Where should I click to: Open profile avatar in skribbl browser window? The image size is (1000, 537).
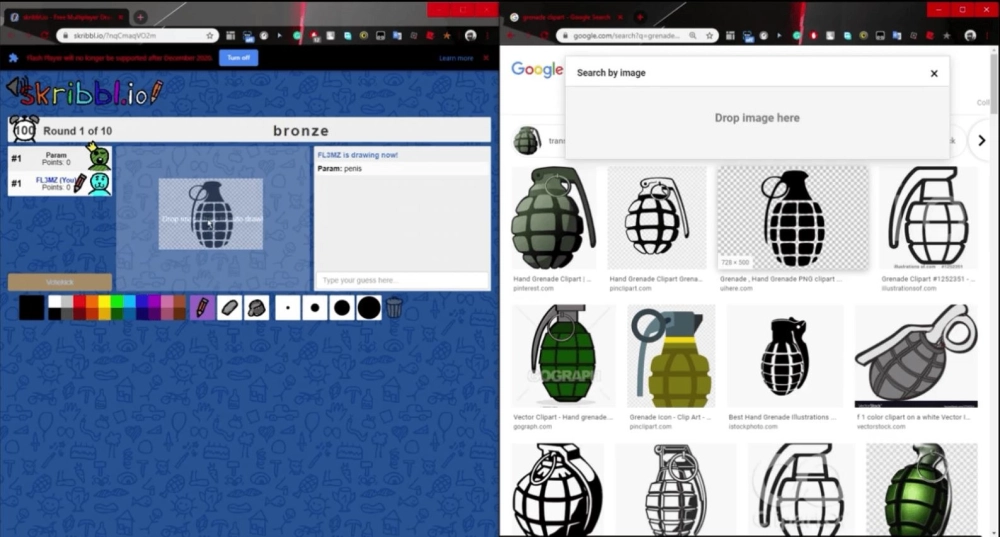470,35
